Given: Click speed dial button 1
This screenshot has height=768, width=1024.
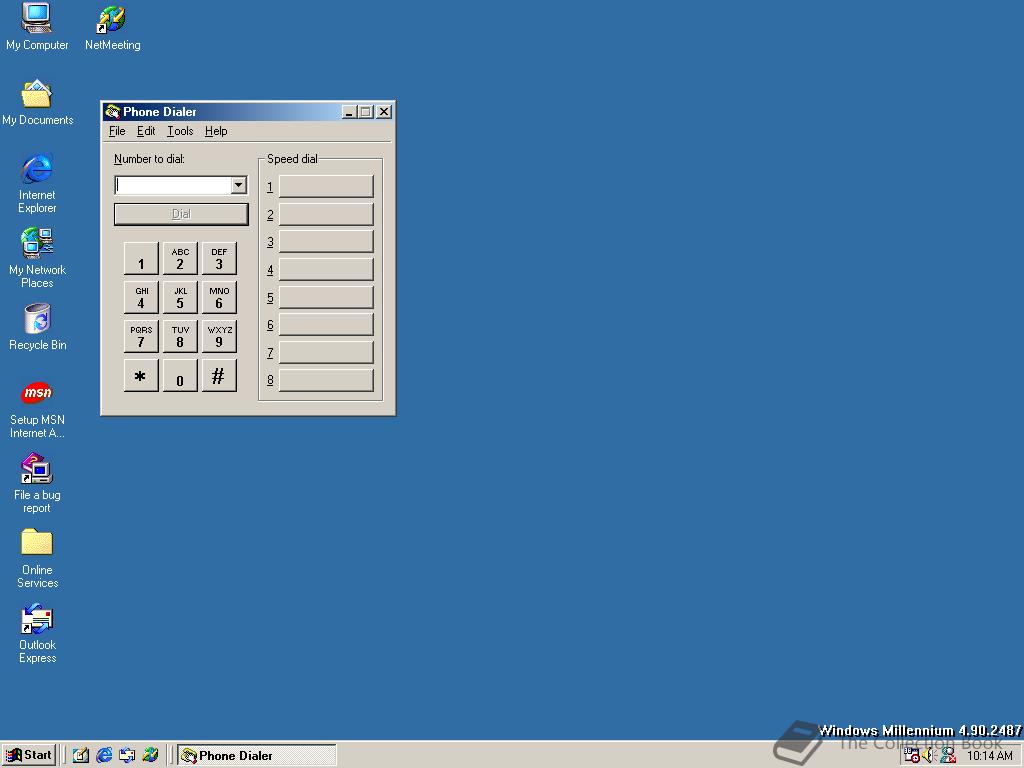Looking at the screenshot, I should point(326,186).
